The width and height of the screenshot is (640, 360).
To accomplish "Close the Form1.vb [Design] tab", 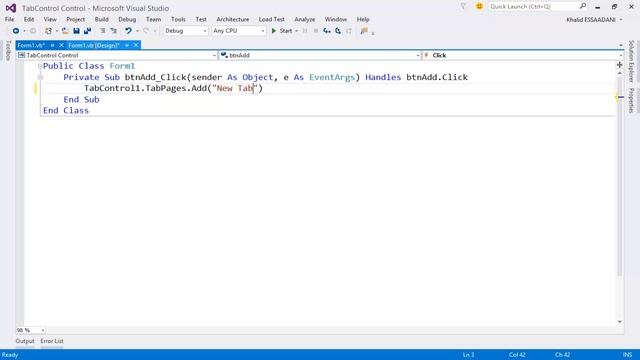I will pyautogui.click(x=136, y=45).
